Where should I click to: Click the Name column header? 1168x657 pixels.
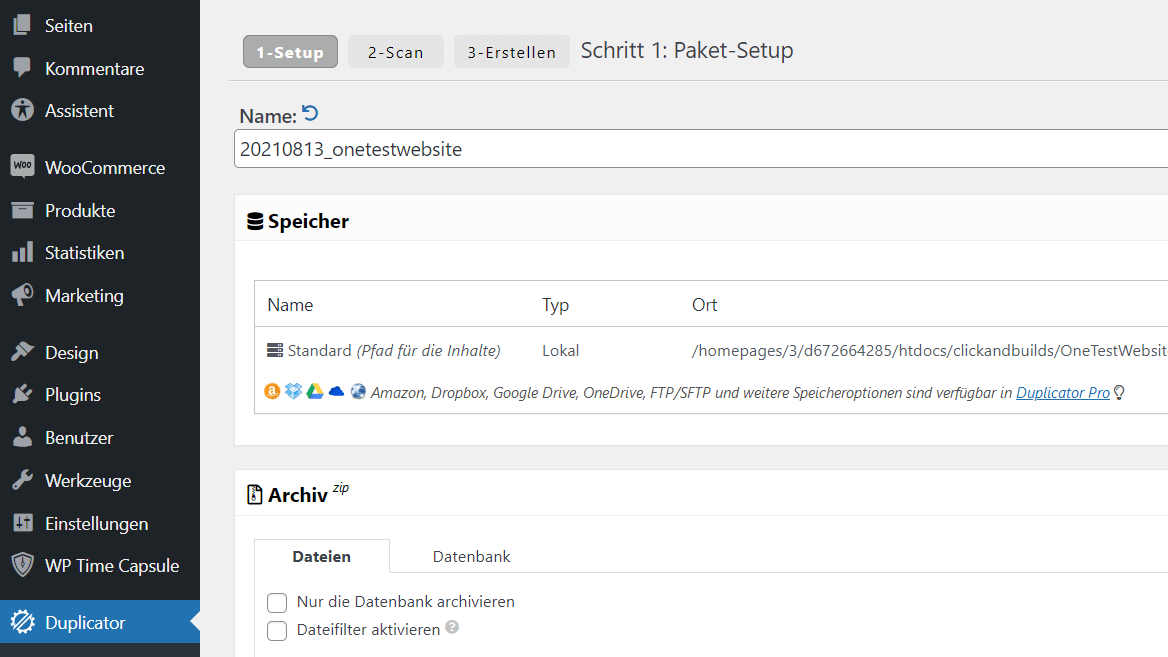pyautogui.click(x=290, y=305)
